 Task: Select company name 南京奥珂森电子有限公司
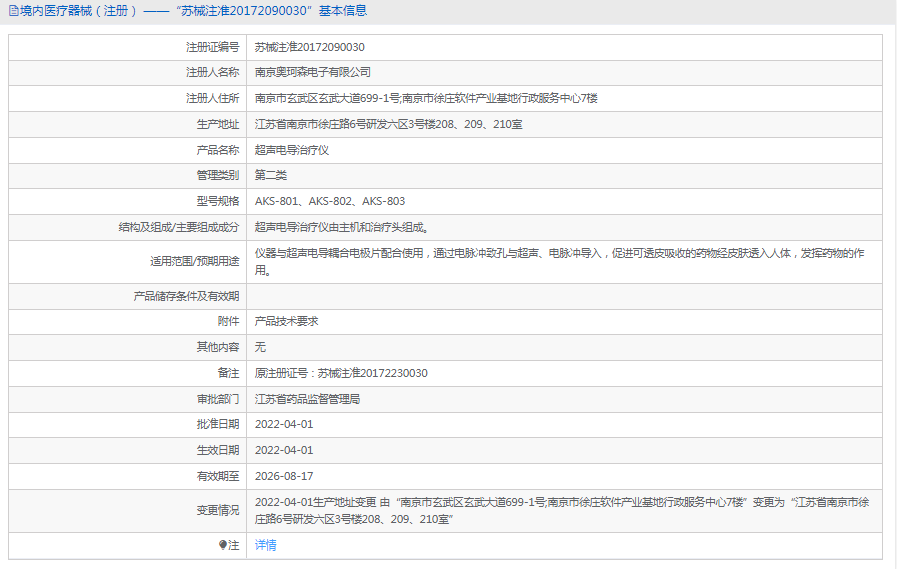313,73
